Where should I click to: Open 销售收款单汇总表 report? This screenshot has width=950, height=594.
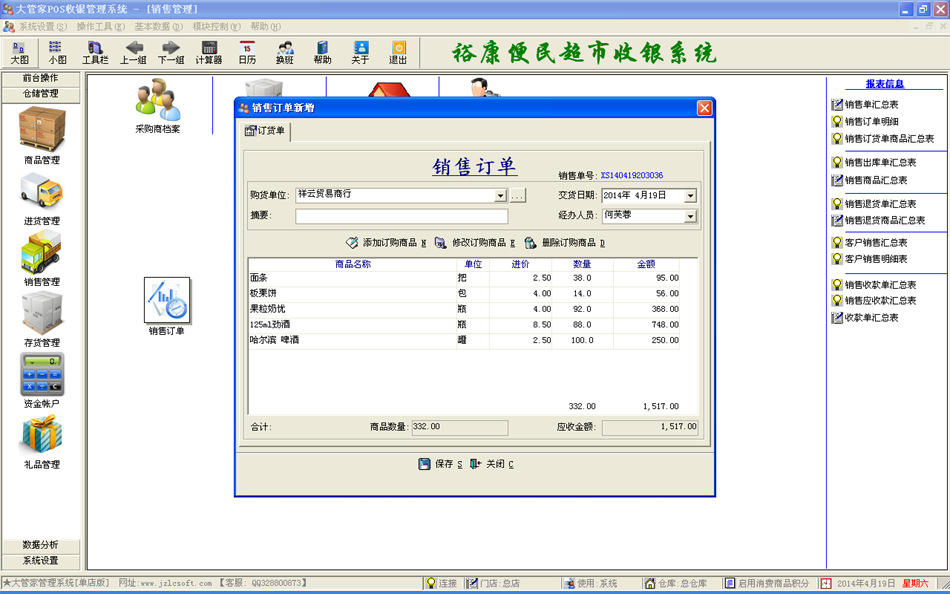[874, 285]
